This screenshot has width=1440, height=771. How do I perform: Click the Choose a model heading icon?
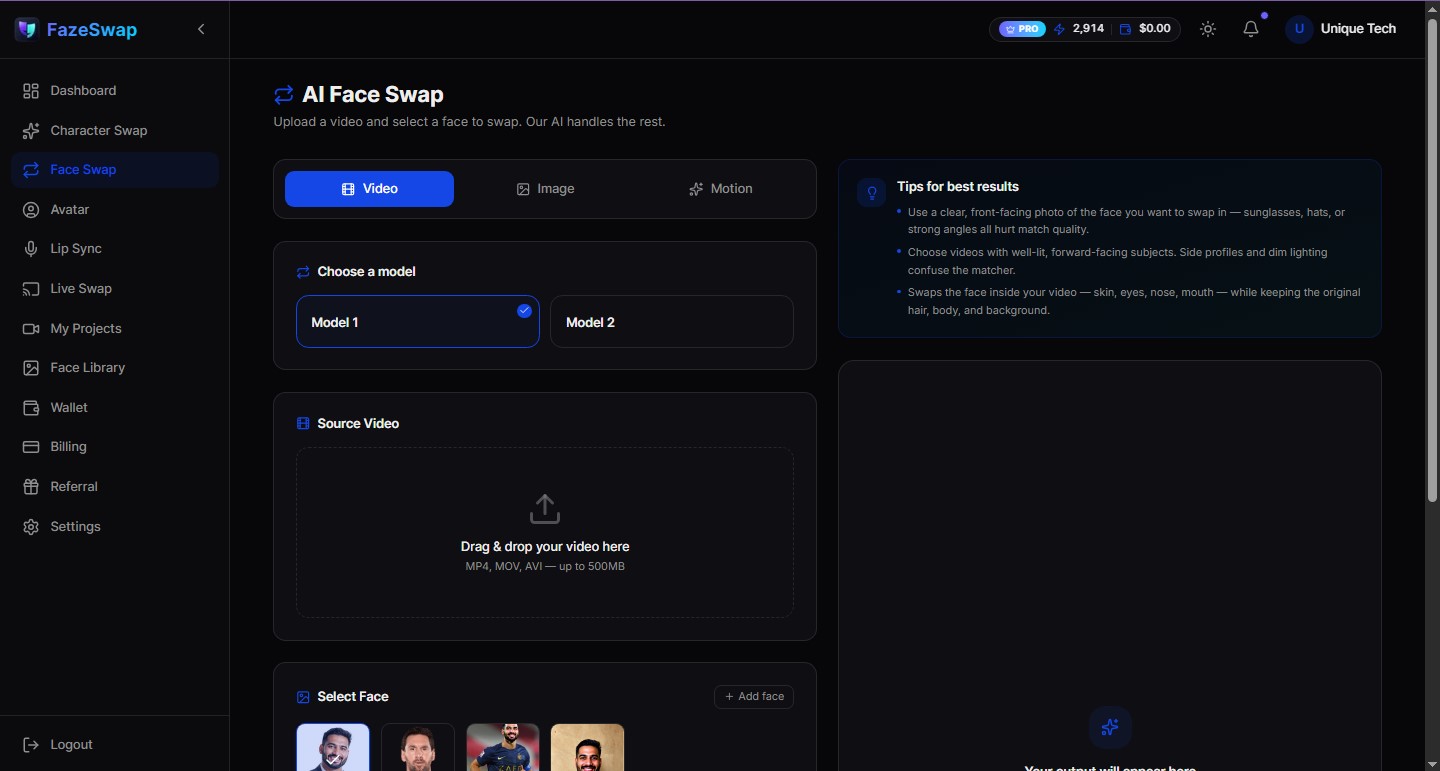pos(303,272)
